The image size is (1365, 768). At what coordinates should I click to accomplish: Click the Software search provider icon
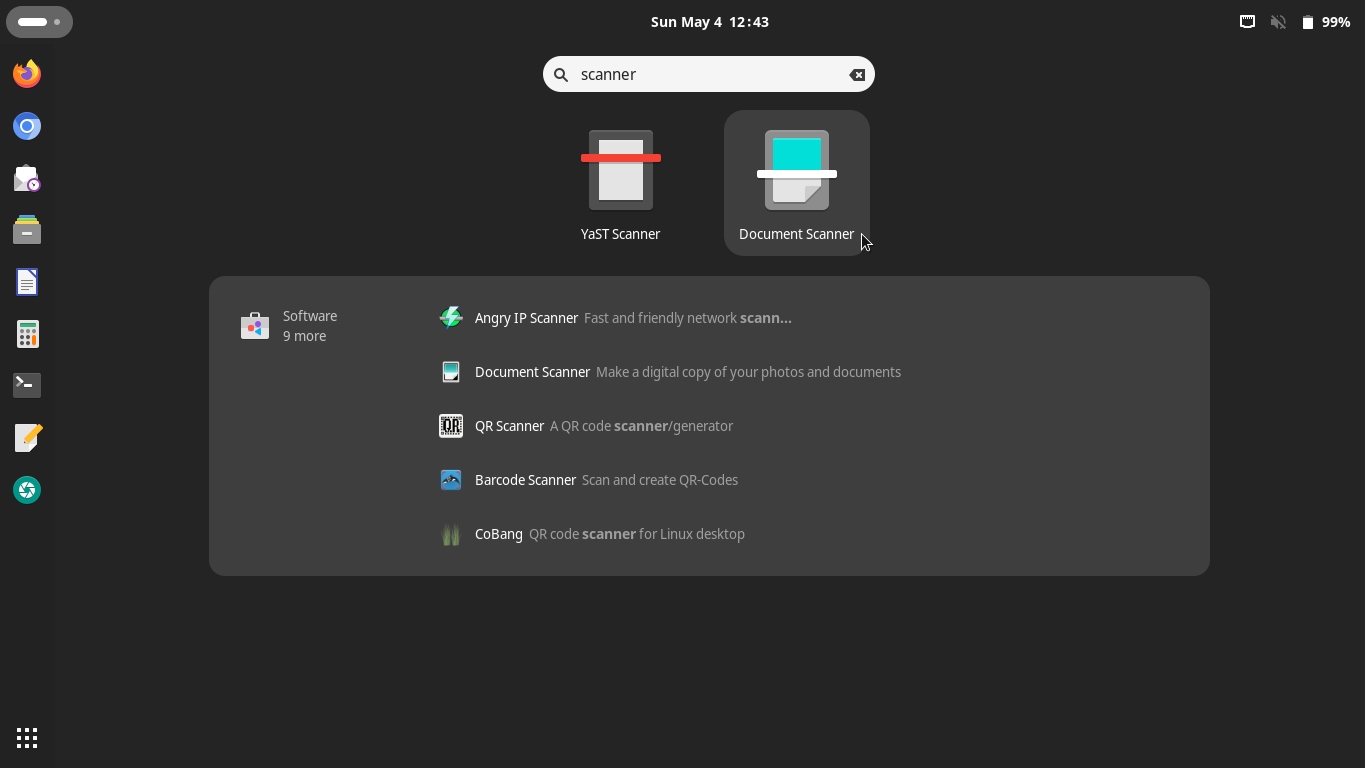[x=255, y=326]
